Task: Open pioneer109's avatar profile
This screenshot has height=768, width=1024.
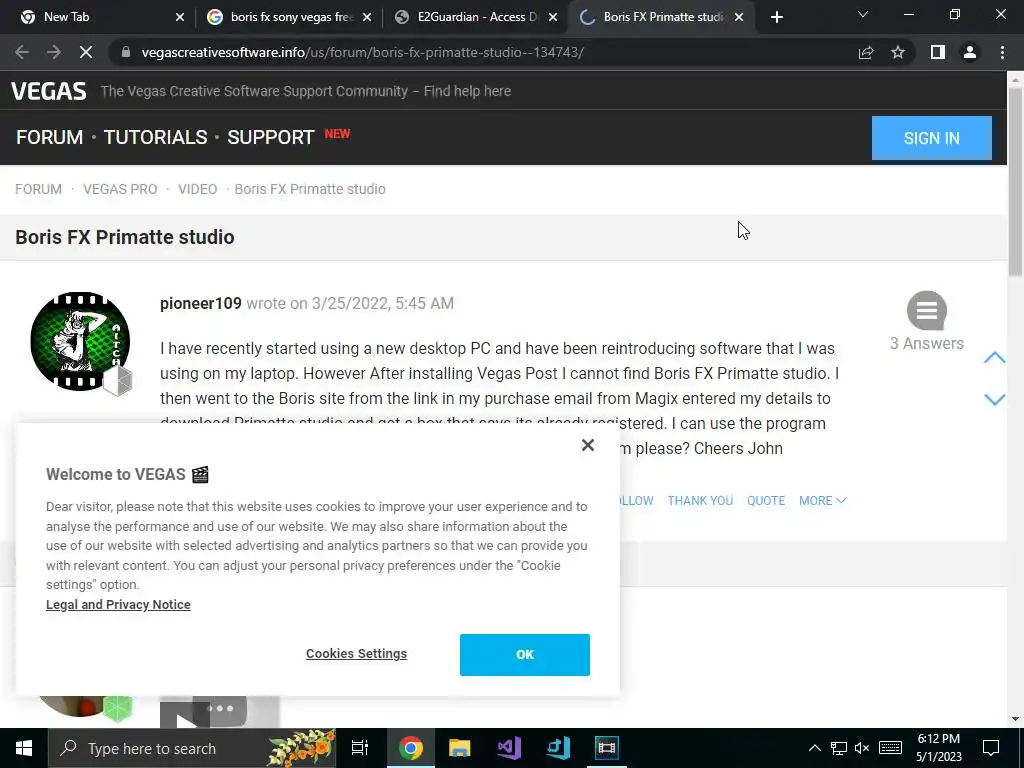Action: point(80,342)
